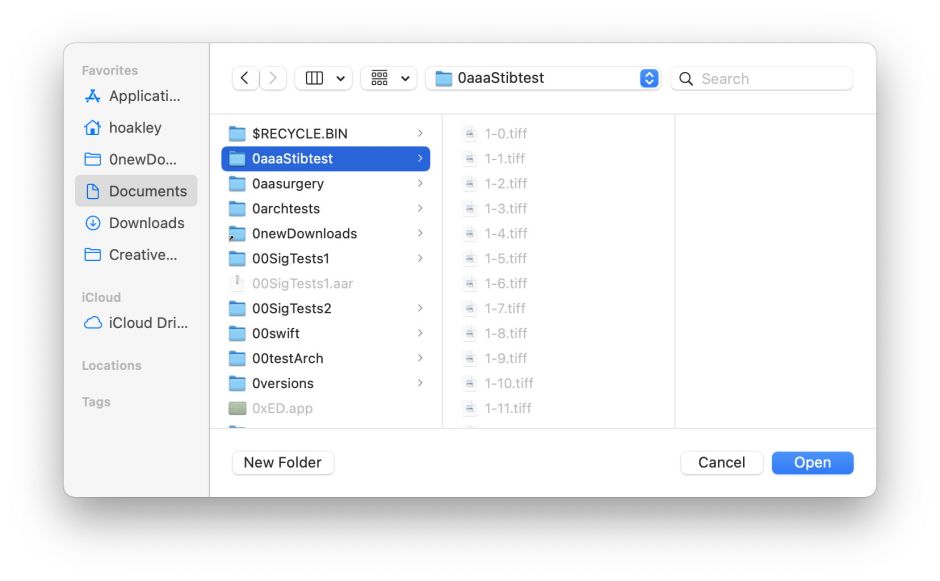Expand the 0aasurgery folder chevron
Image resolution: width=940 pixels, height=581 pixels.
coord(420,184)
